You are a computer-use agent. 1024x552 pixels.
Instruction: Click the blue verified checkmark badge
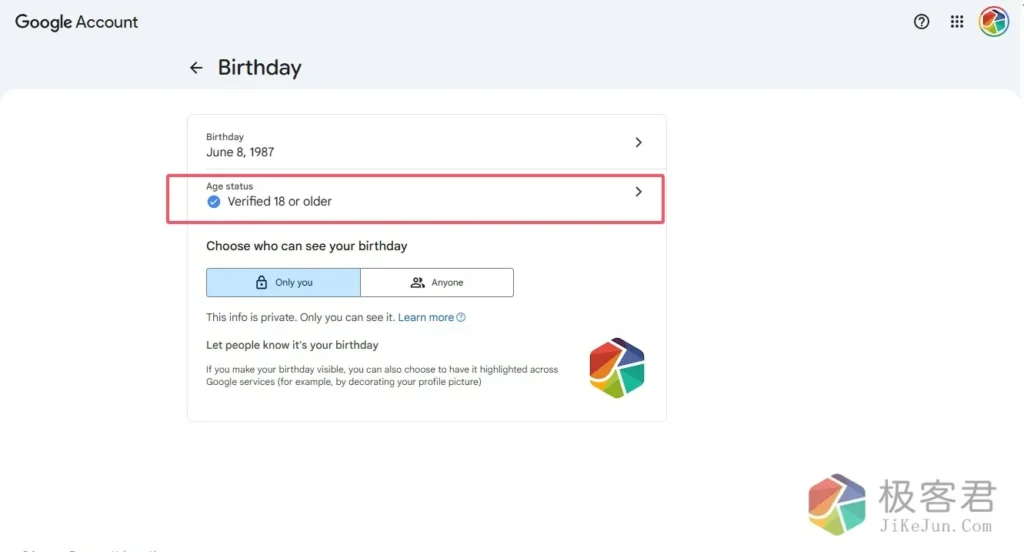(x=214, y=201)
